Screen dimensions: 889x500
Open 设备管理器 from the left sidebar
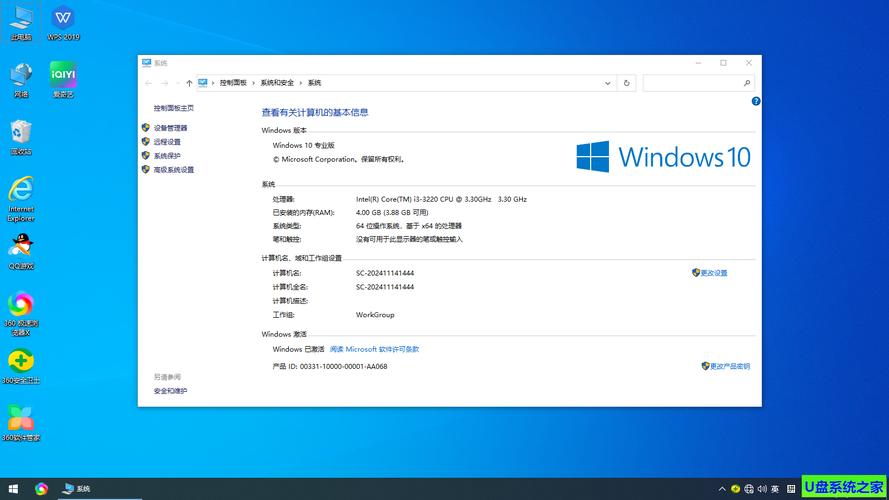coord(170,128)
